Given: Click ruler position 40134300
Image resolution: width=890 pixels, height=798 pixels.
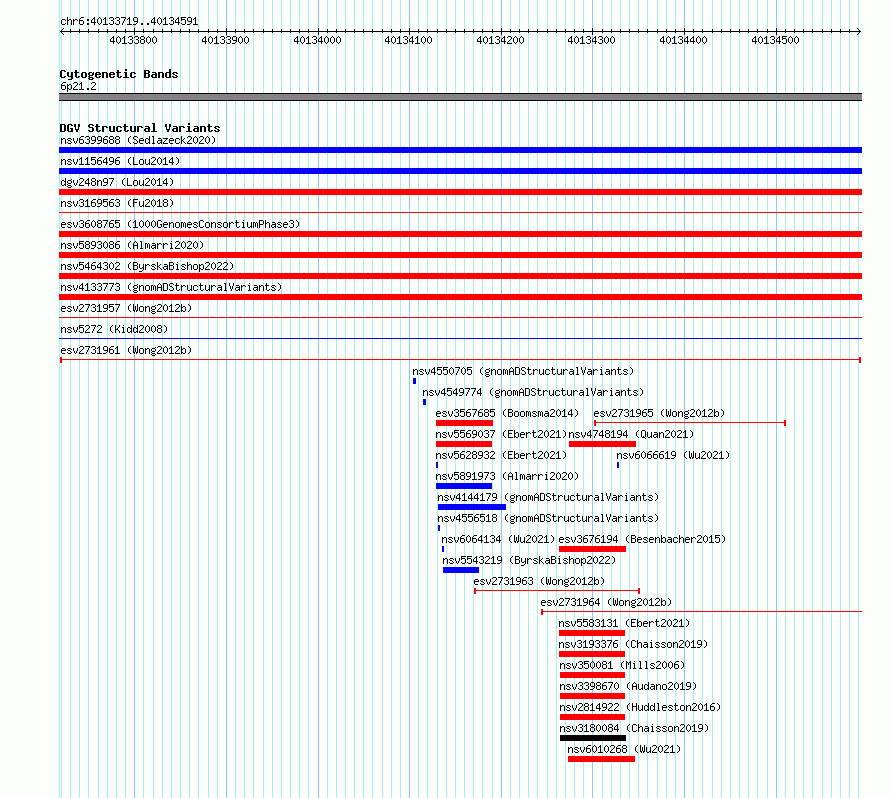Looking at the screenshot, I should click(591, 40).
